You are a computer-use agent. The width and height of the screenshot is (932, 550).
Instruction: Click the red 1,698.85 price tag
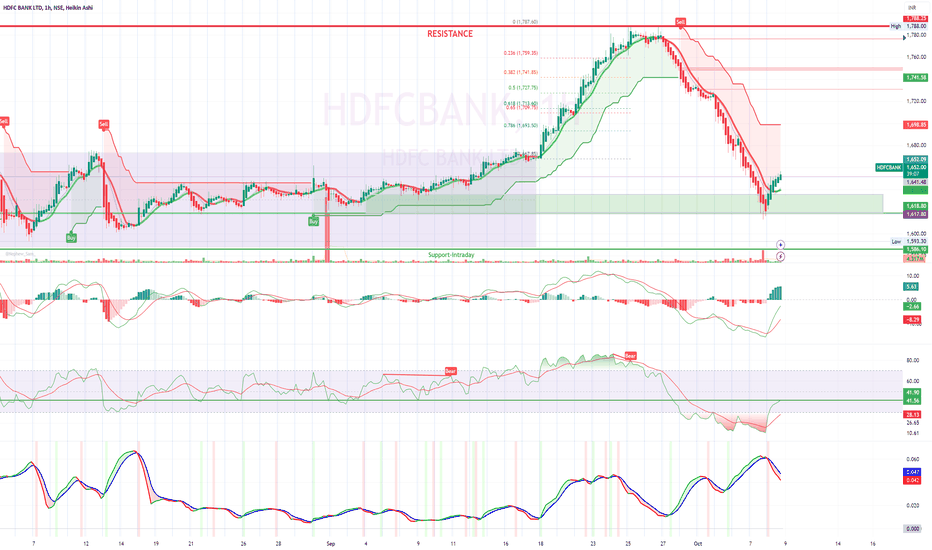click(x=915, y=125)
